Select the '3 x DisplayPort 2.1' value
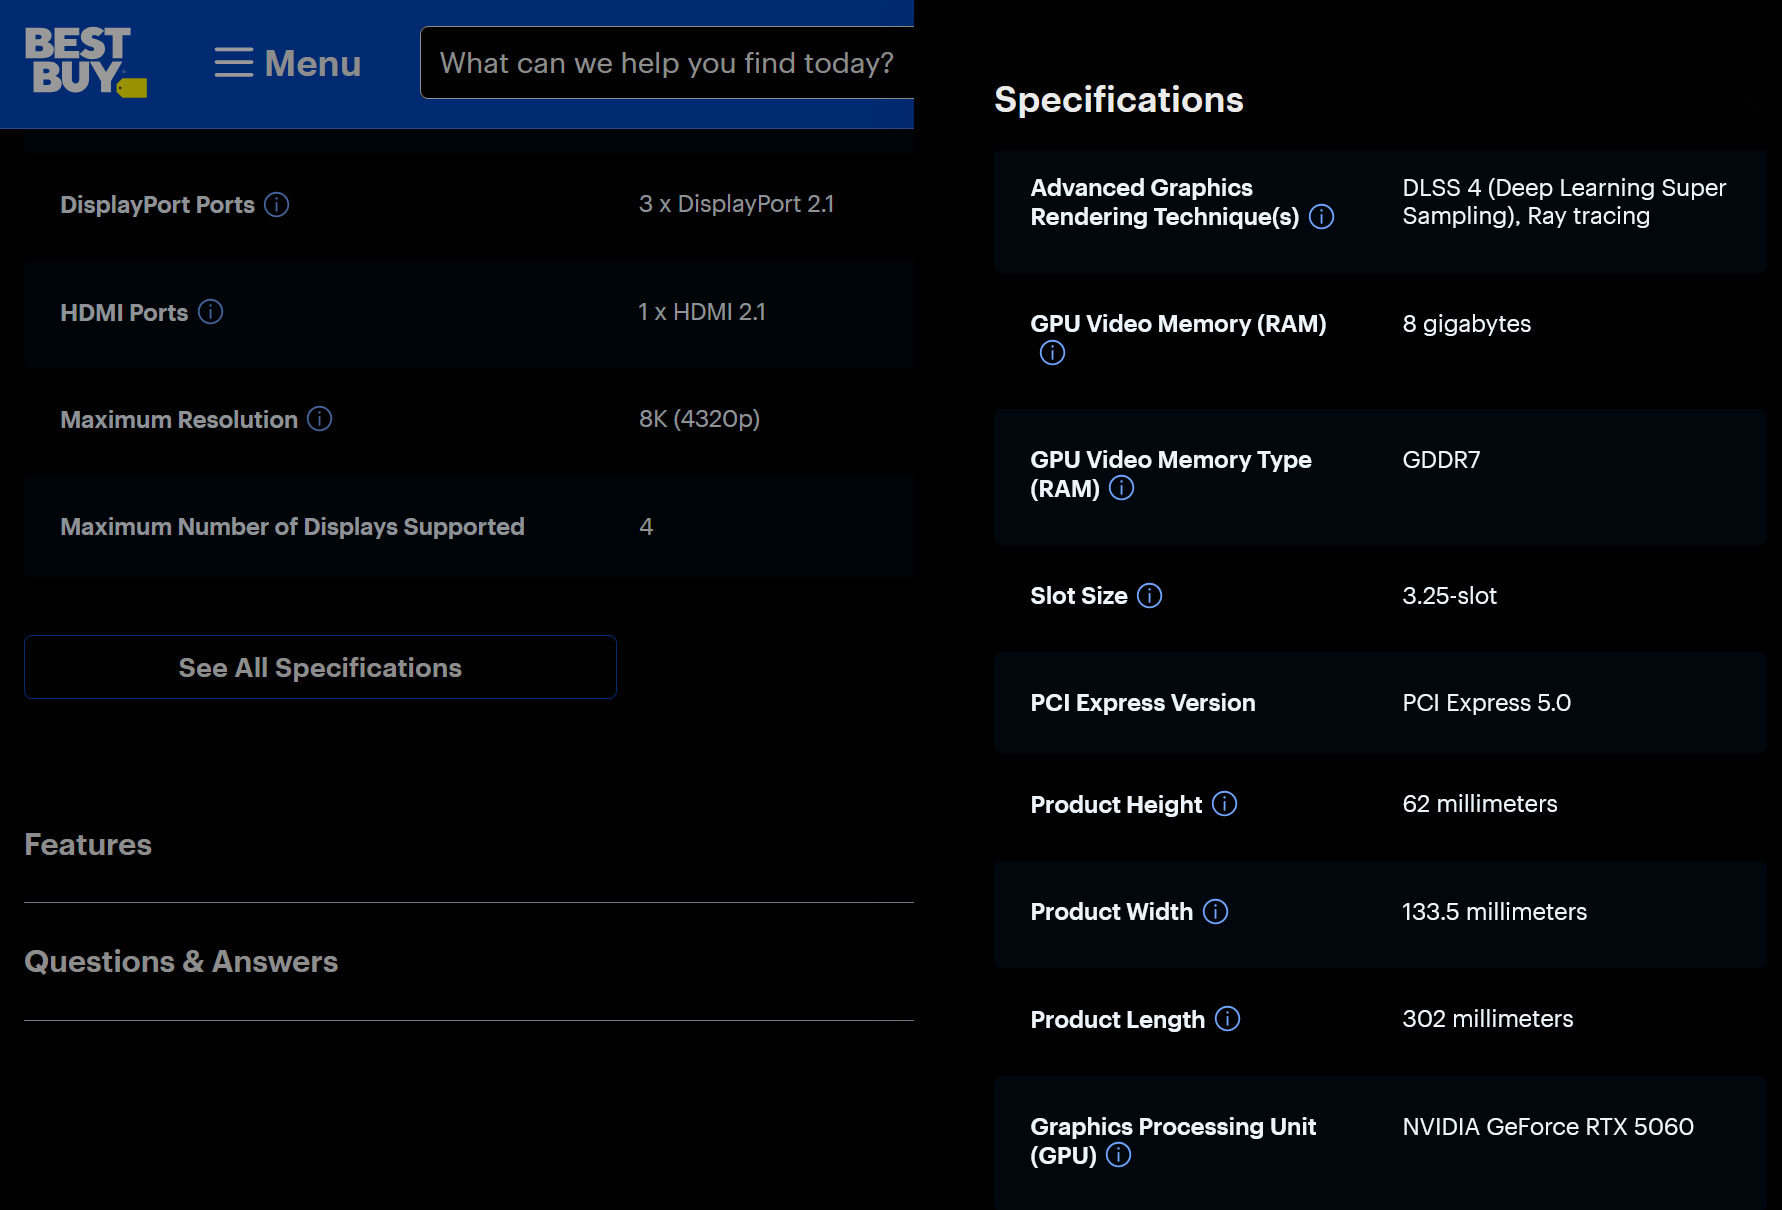This screenshot has height=1210, width=1782. coord(737,204)
